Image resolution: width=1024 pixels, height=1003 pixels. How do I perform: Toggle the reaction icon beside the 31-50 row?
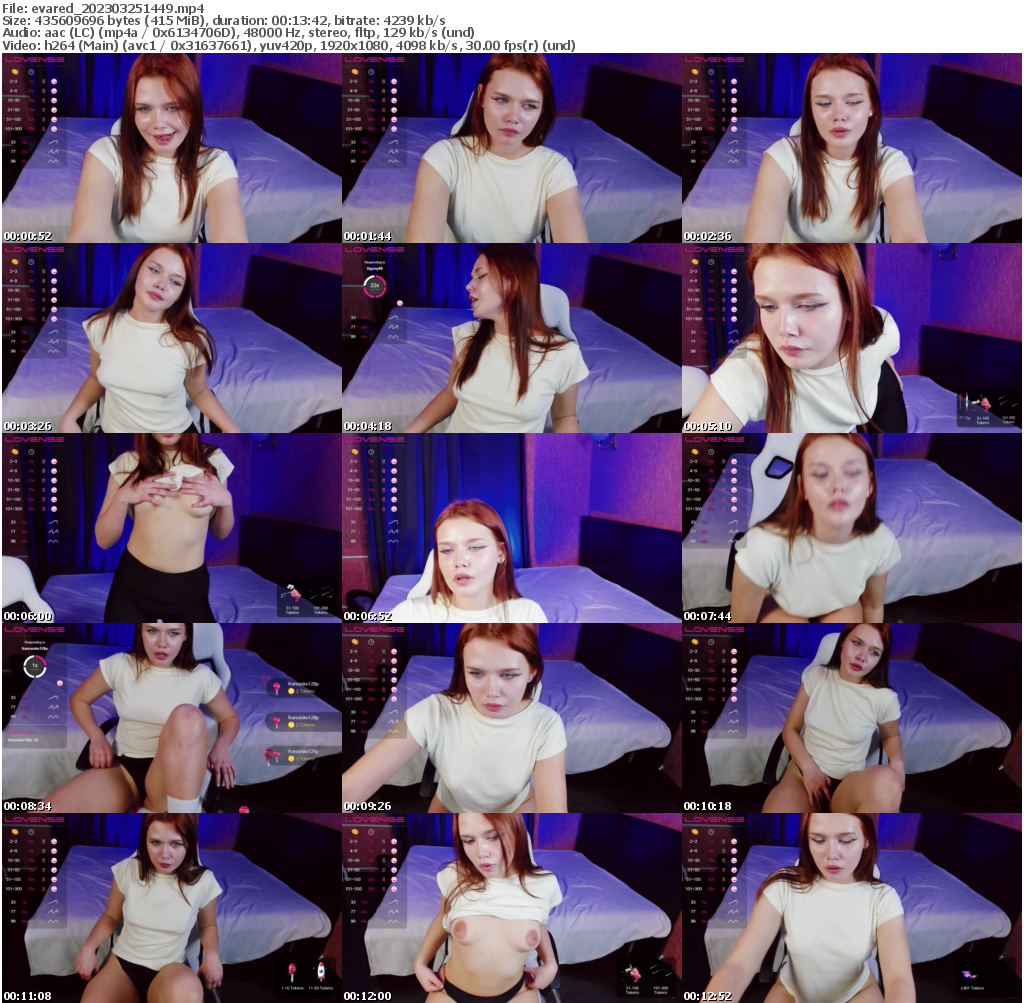tap(54, 110)
